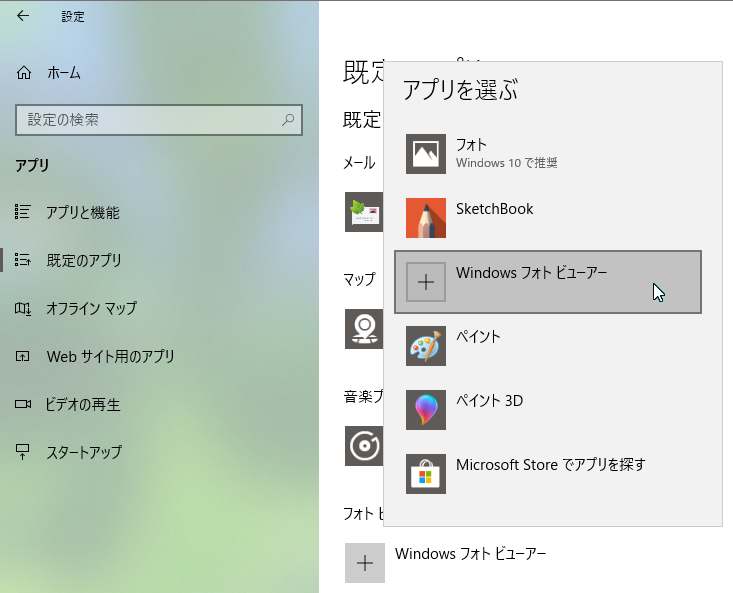Click the Web サイト用のアプリ icon

[x=22, y=357]
